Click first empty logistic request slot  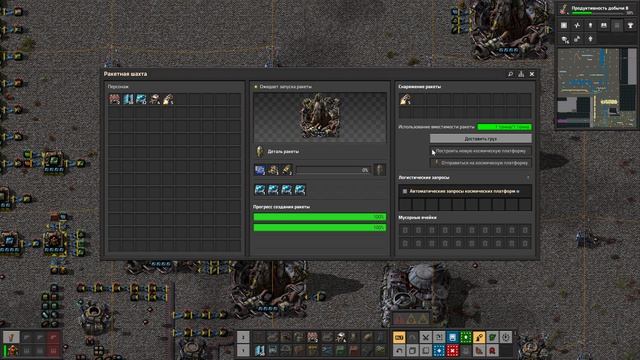(x=405, y=204)
